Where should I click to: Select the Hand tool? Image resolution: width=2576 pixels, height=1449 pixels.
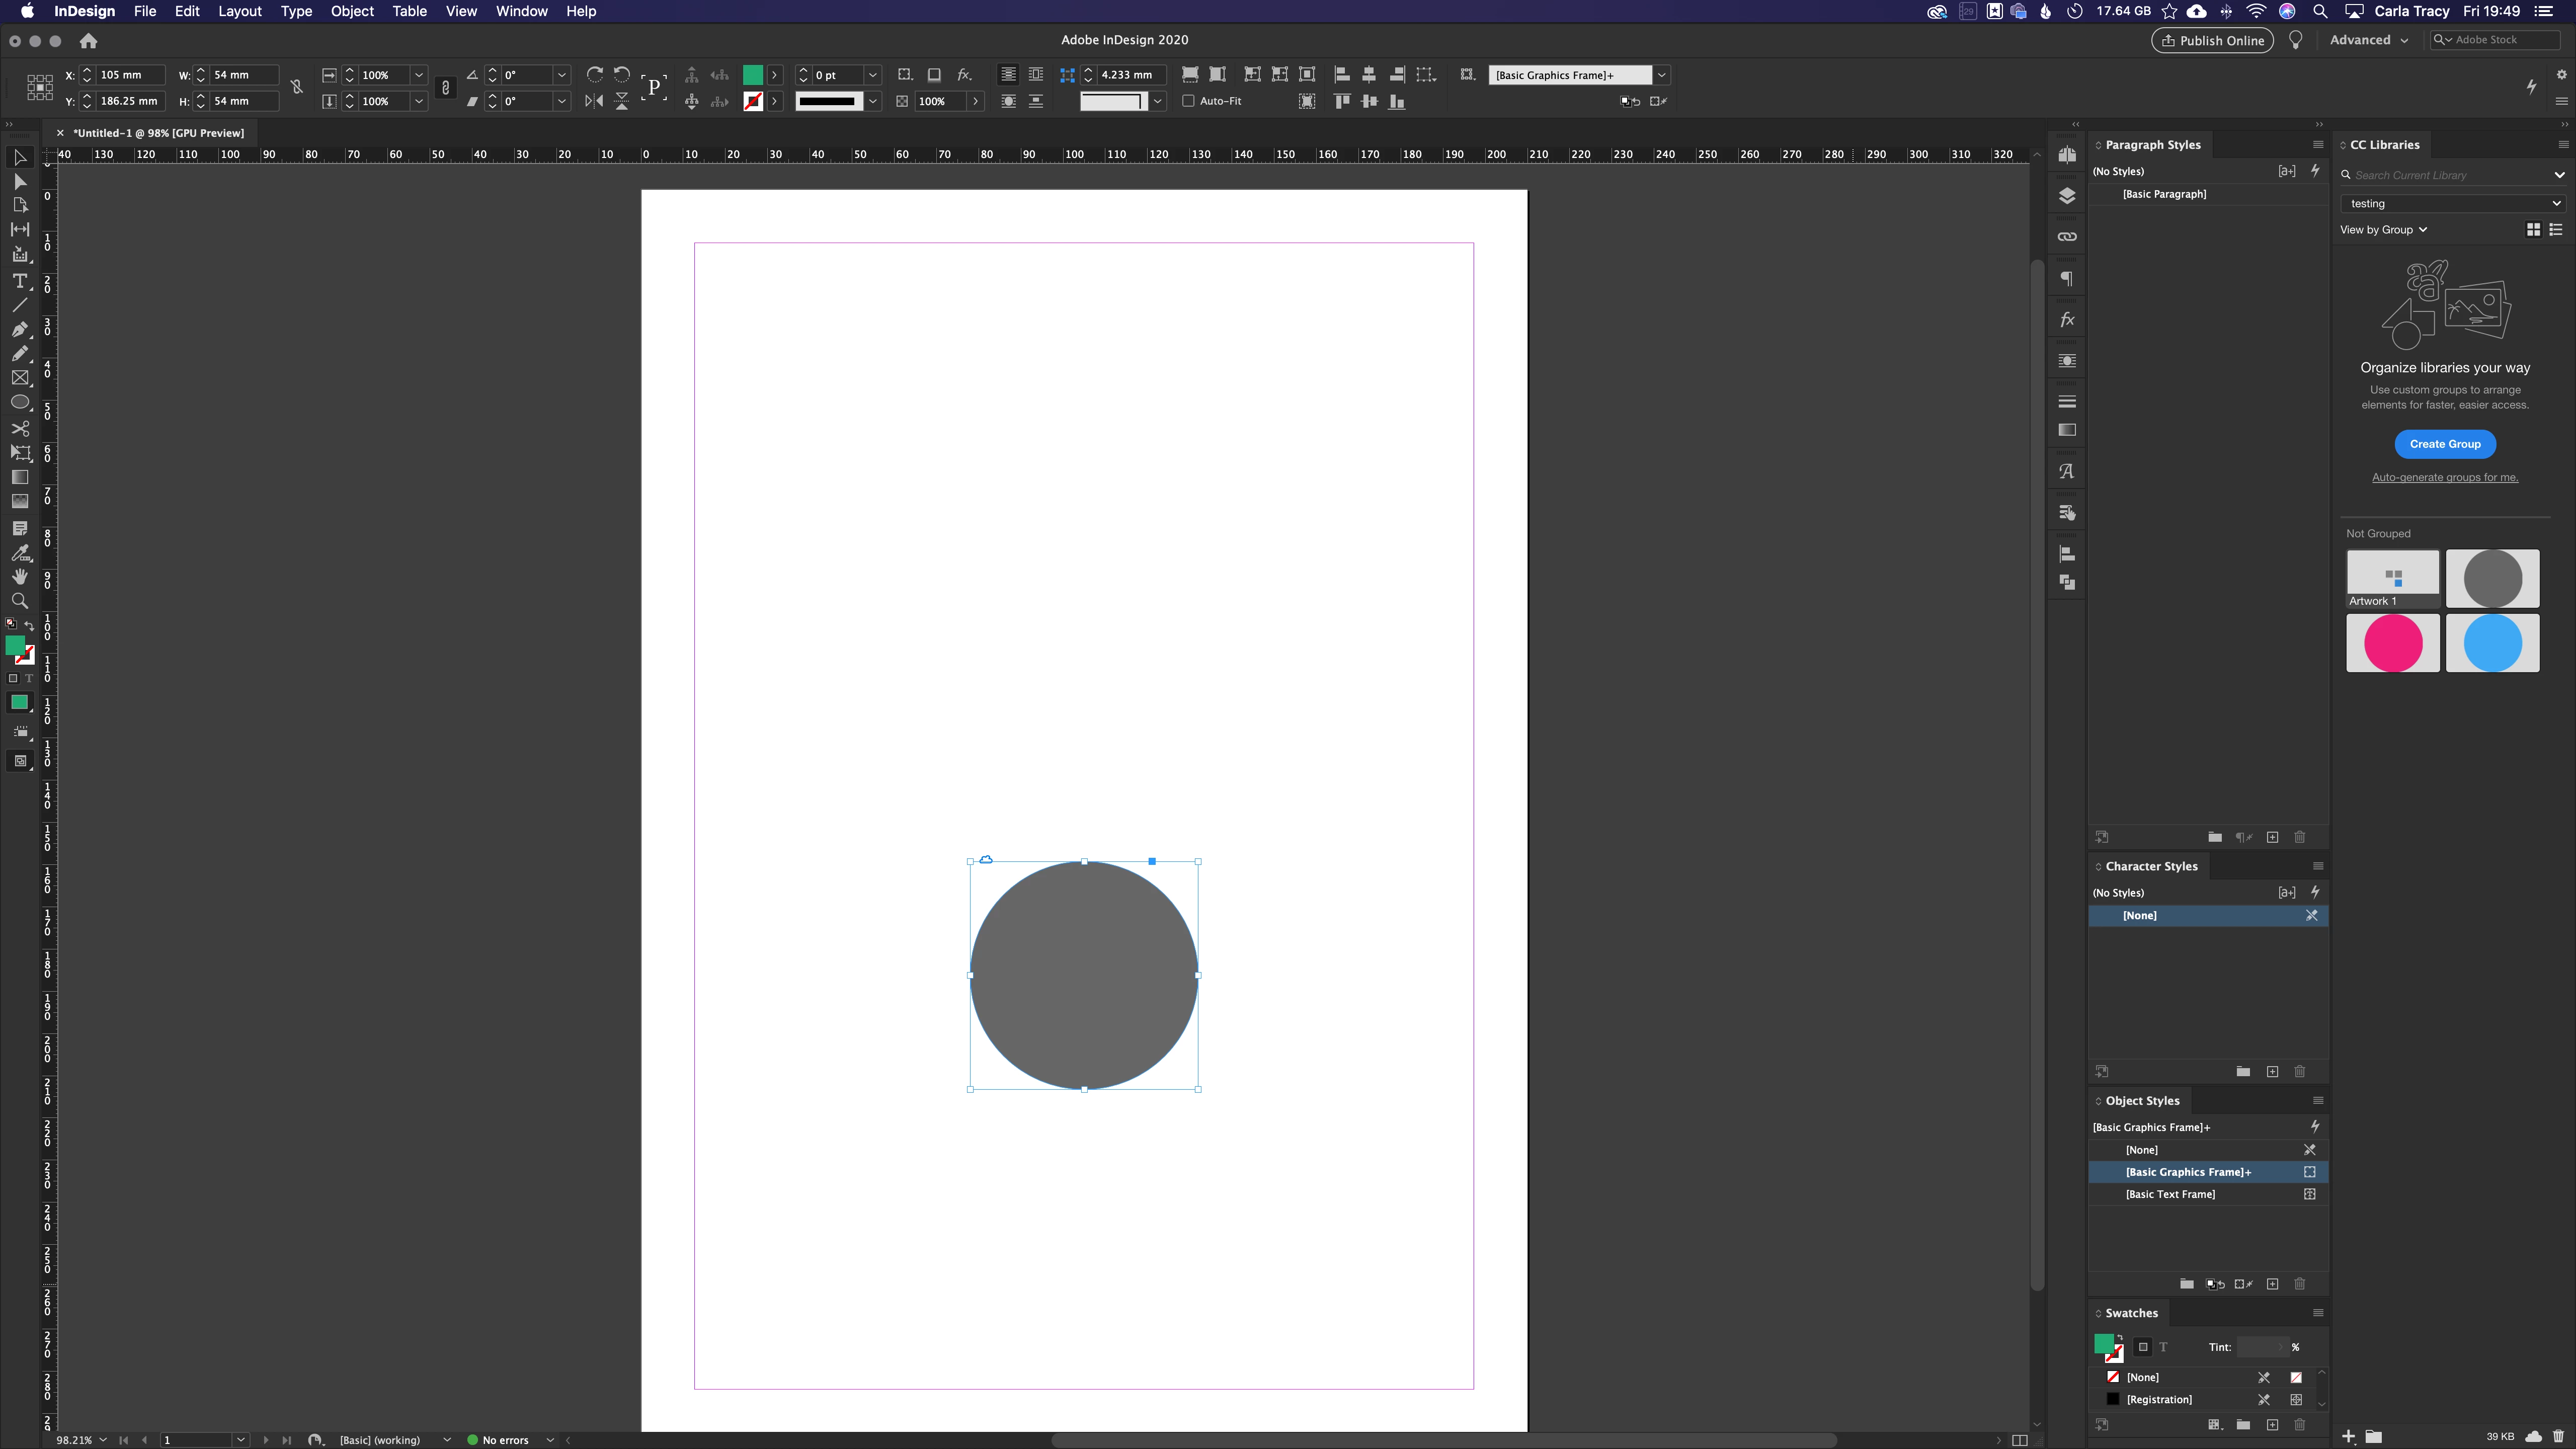coord(19,576)
